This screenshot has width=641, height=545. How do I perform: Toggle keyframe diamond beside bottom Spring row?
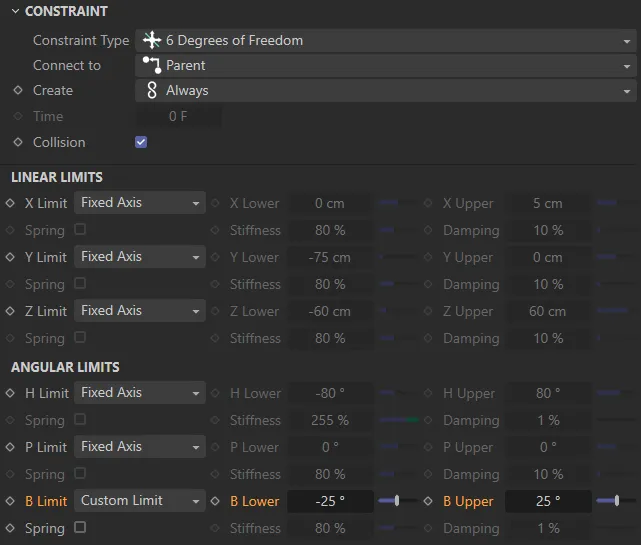10,528
